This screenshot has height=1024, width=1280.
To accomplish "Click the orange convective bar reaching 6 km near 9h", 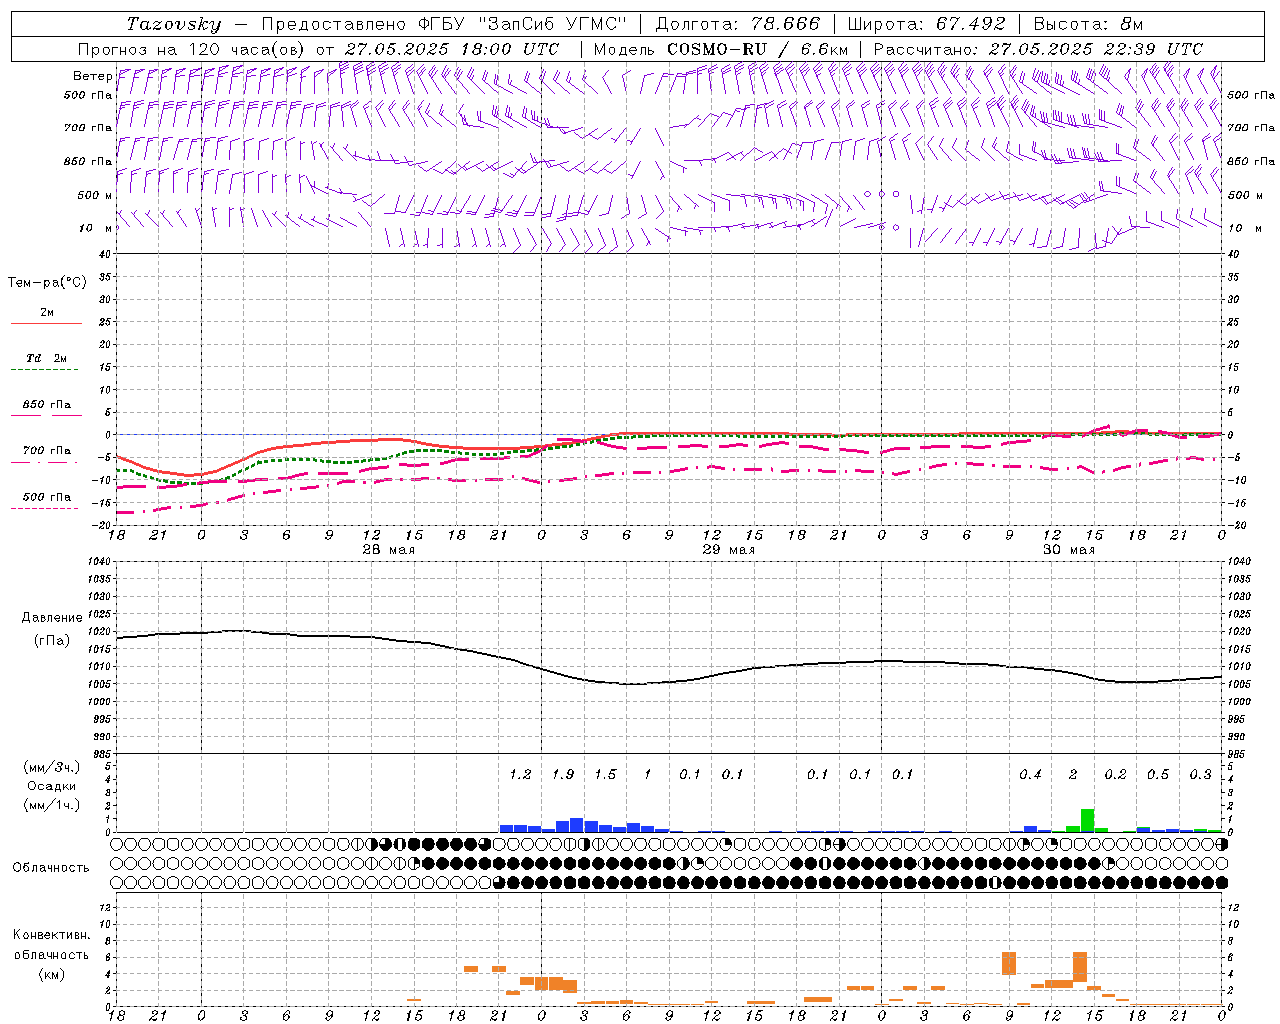I will click(1009, 963).
